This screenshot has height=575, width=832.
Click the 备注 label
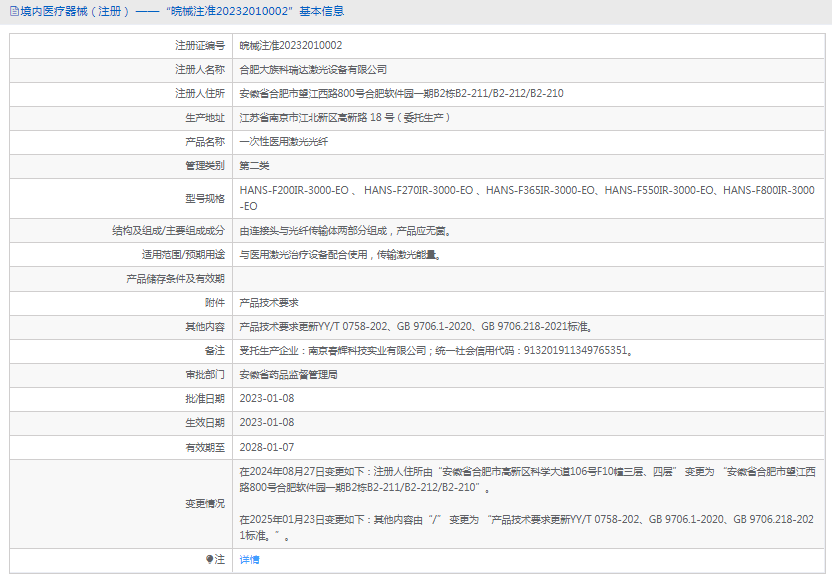(215, 351)
